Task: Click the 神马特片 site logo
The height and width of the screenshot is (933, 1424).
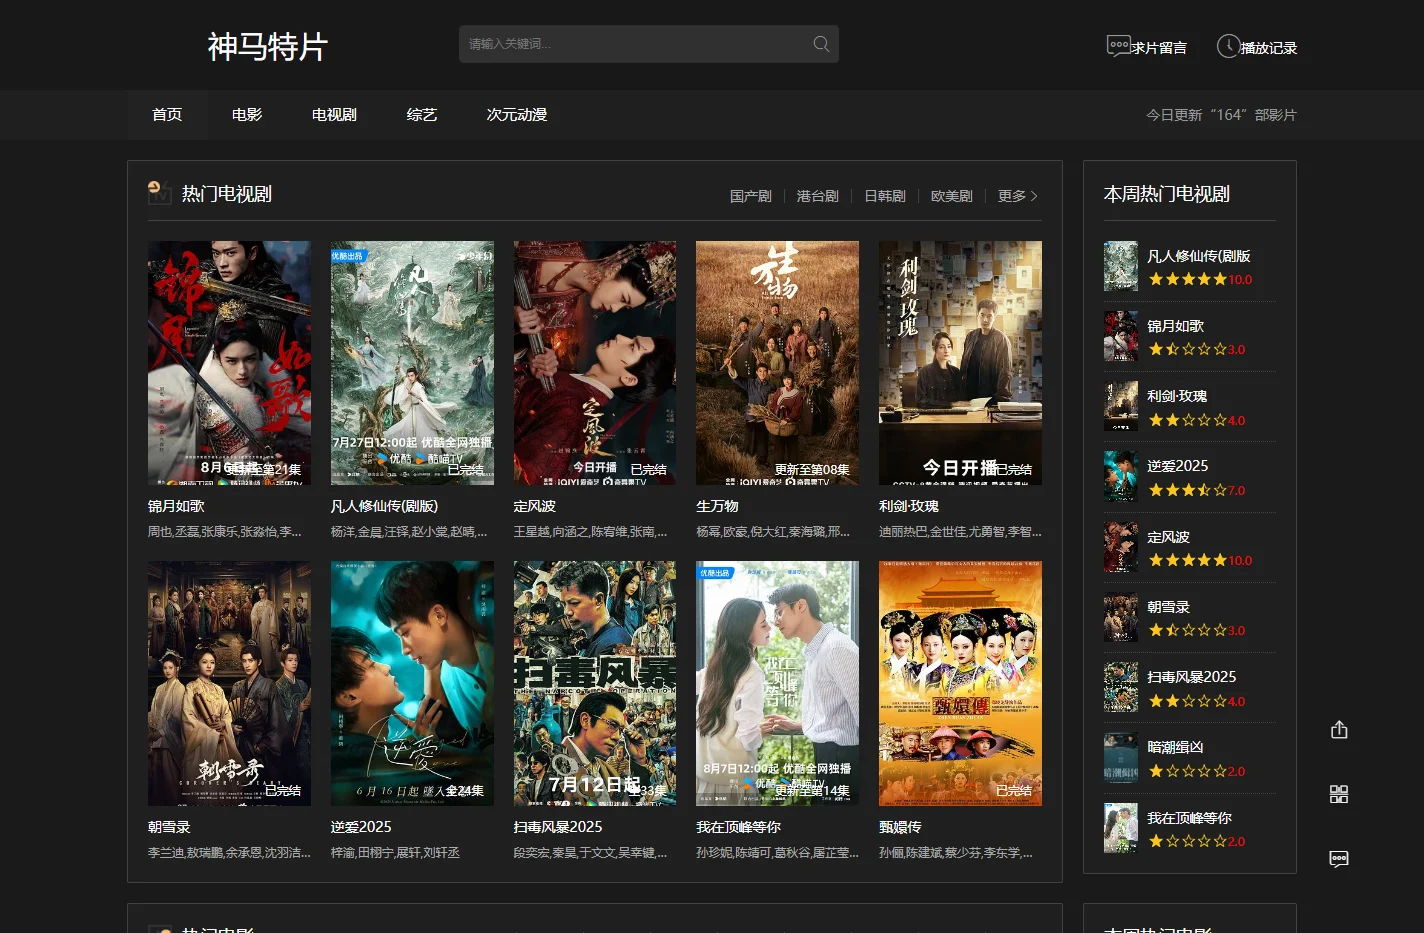Action: click(268, 46)
